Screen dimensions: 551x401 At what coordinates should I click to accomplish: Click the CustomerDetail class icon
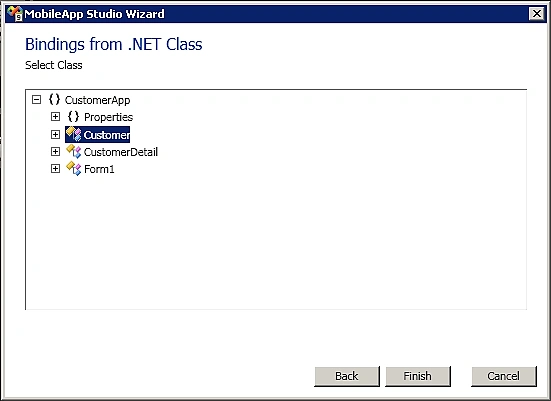pyautogui.click(x=74, y=151)
